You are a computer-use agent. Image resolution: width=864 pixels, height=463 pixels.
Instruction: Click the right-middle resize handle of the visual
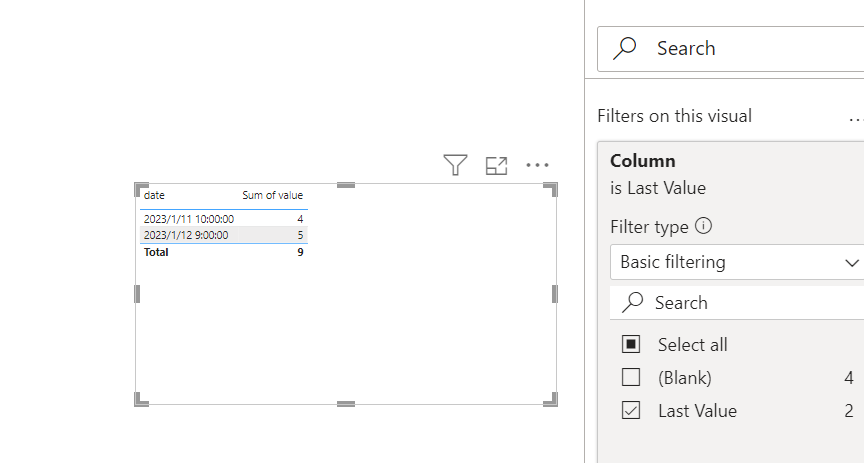tap(555, 294)
